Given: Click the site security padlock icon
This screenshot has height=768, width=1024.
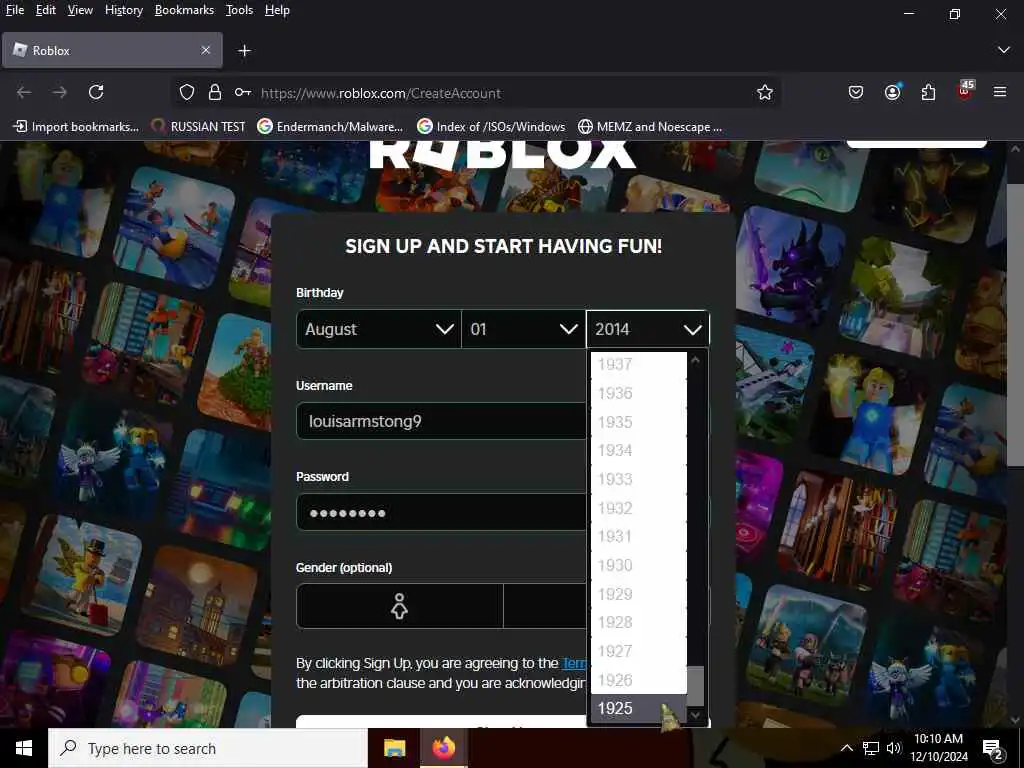Looking at the screenshot, I should point(215,93).
